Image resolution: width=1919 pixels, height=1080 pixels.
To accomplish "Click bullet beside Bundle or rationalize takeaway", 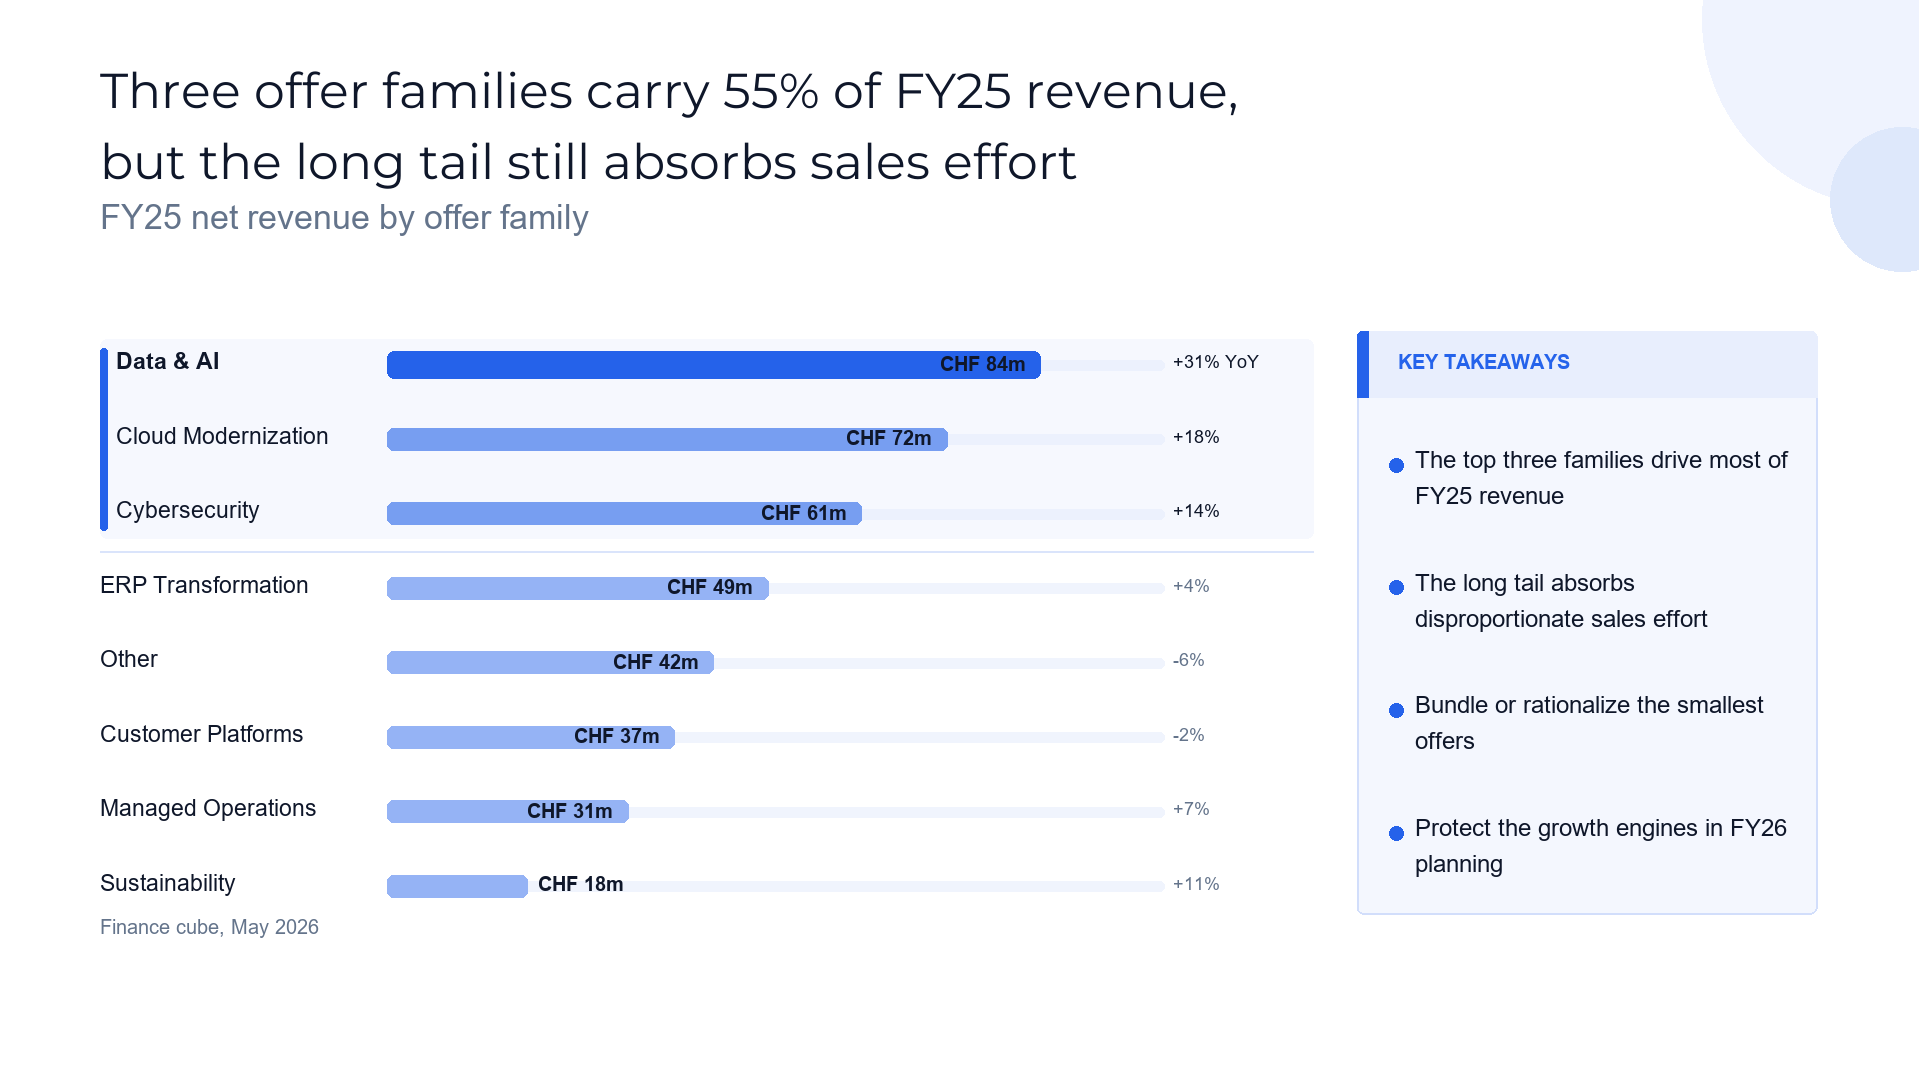I will click(1396, 710).
